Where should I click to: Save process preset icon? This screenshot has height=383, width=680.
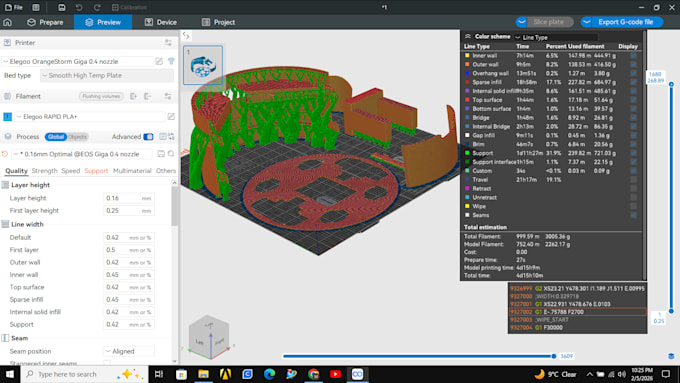(161, 154)
